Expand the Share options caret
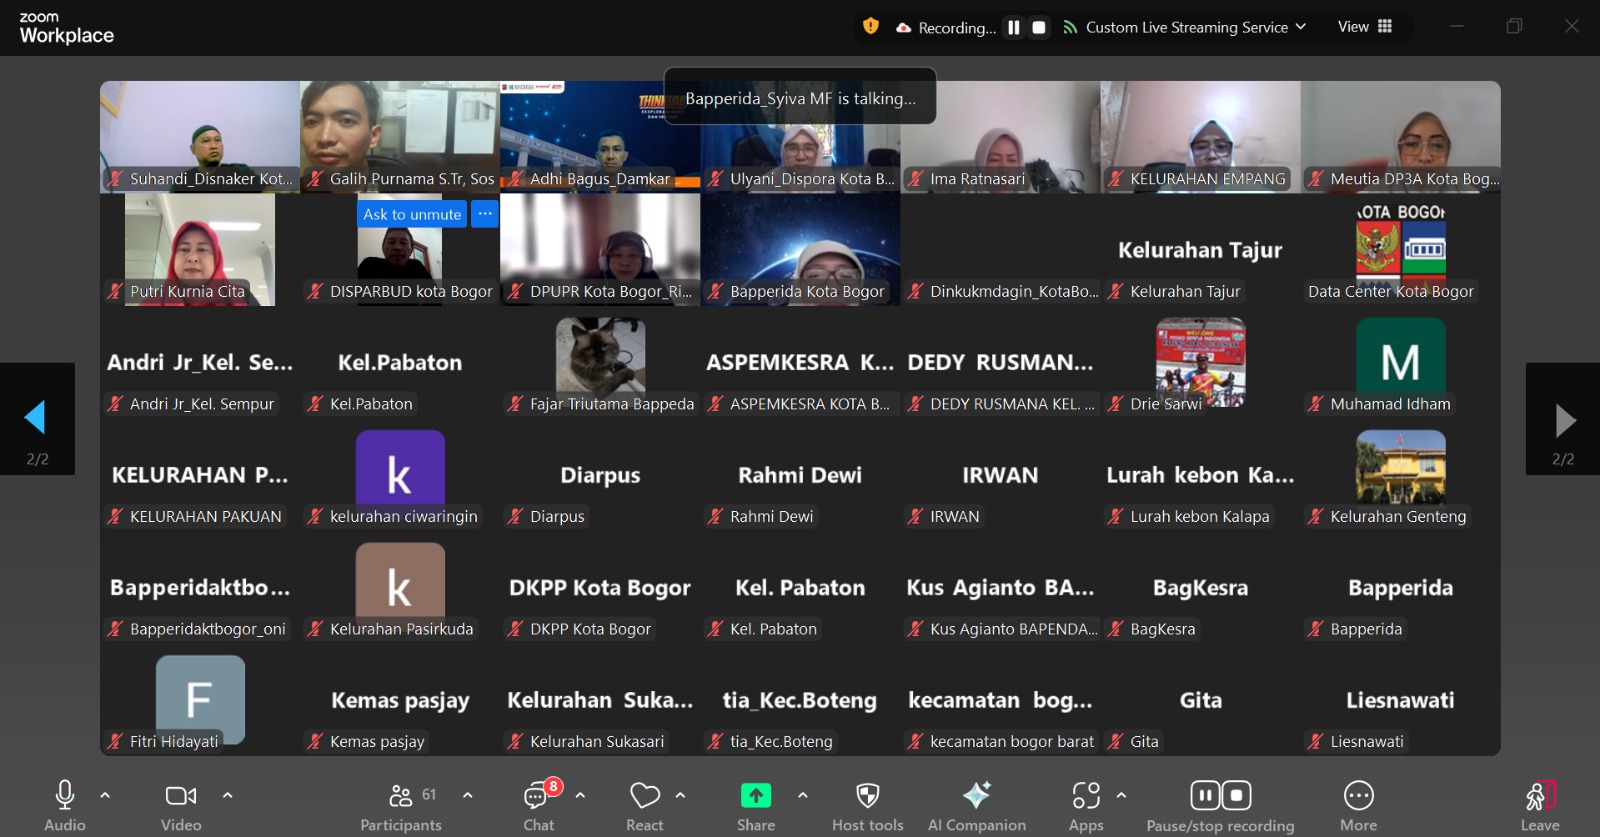 coord(802,796)
